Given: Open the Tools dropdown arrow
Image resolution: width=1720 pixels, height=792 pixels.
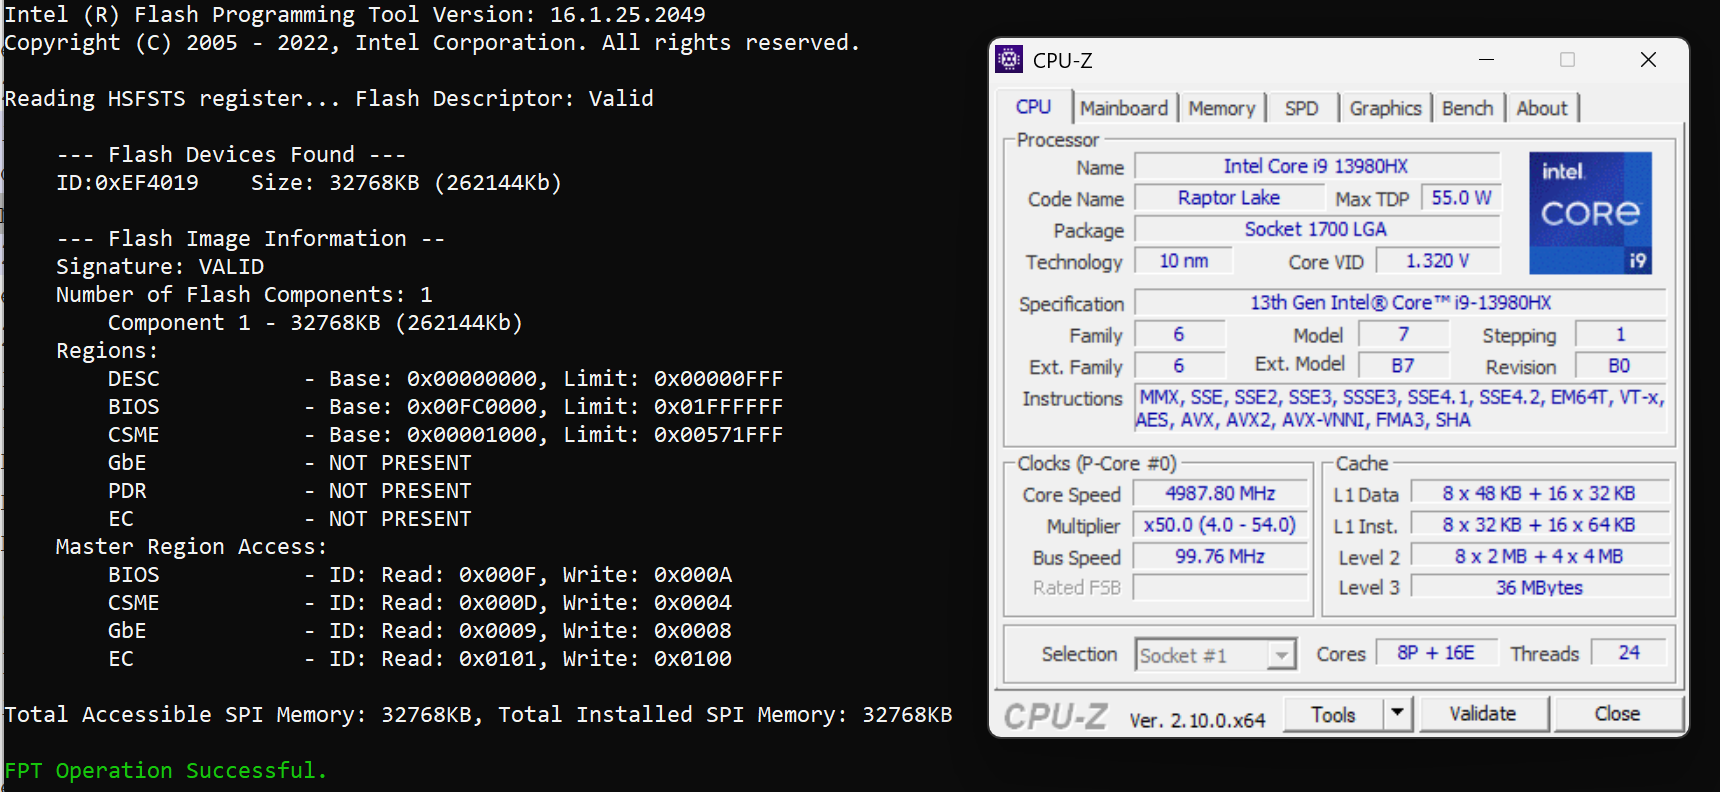Looking at the screenshot, I should coord(1397,713).
